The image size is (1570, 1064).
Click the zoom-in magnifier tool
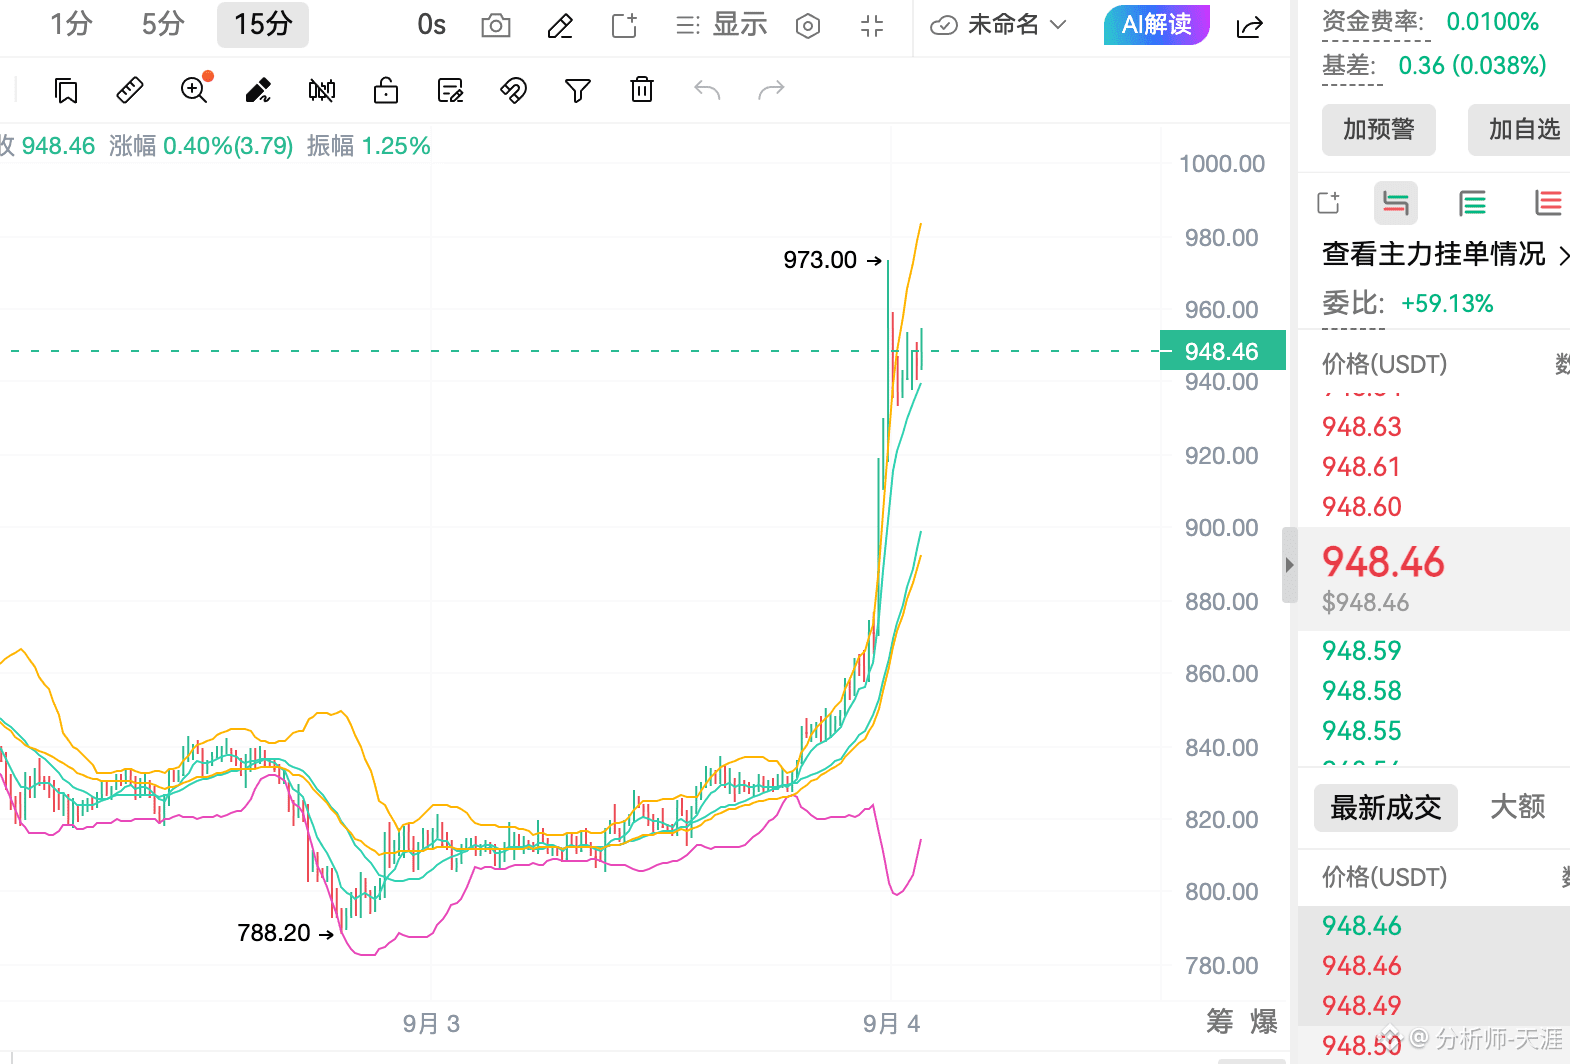(x=195, y=90)
